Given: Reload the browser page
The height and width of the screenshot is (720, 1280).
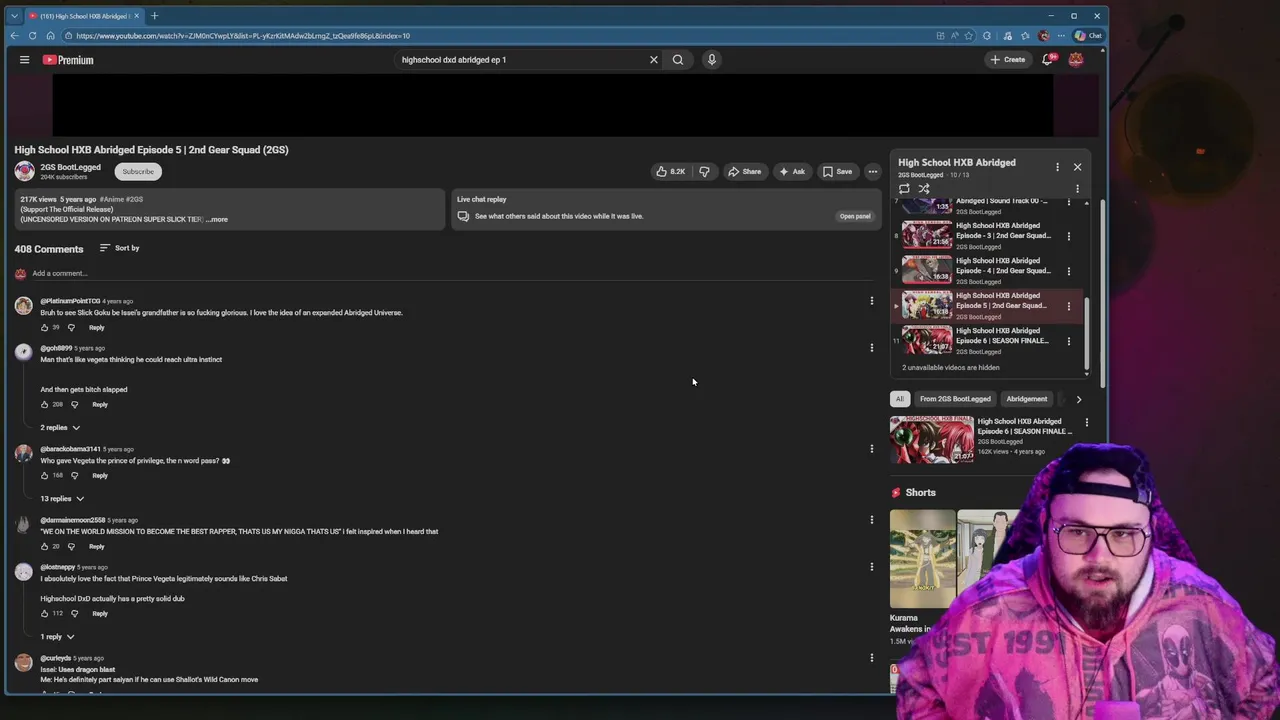Looking at the screenshot, I should [x=32, y=36].
